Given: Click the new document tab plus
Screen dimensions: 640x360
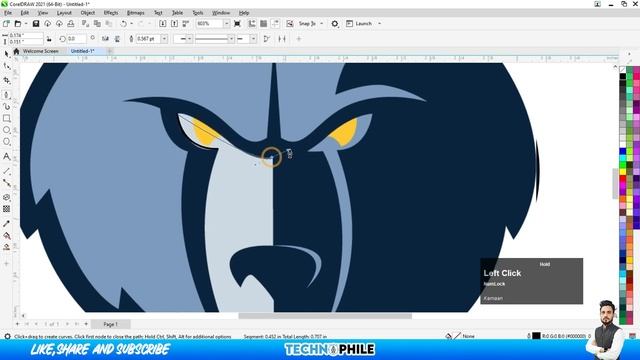Looking at the screenshot, I should pyautogui.click(x=109, y=51).
